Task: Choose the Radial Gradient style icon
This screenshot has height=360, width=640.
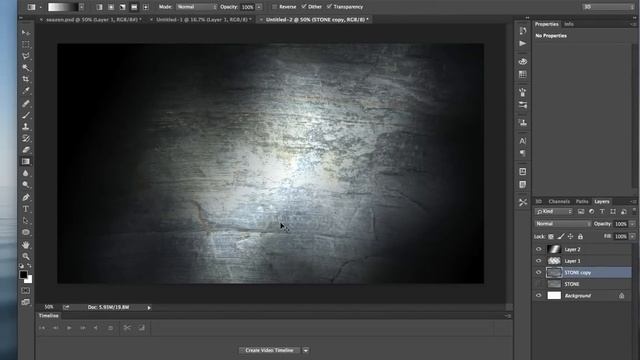Action: click(x=111, y=7)
